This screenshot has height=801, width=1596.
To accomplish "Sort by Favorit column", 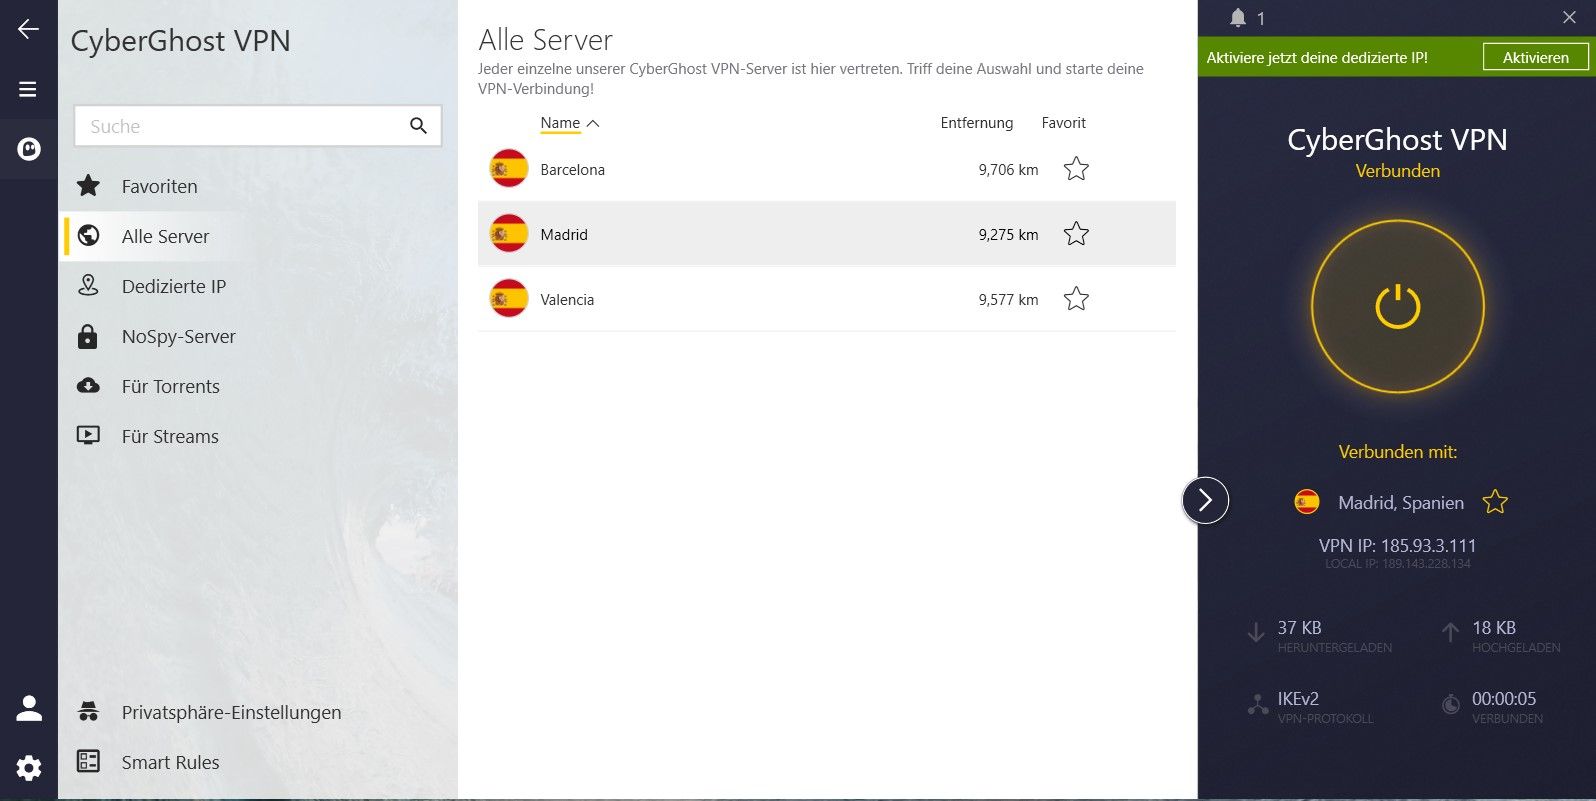I will pyautogui.click(x=1063, y=123).
